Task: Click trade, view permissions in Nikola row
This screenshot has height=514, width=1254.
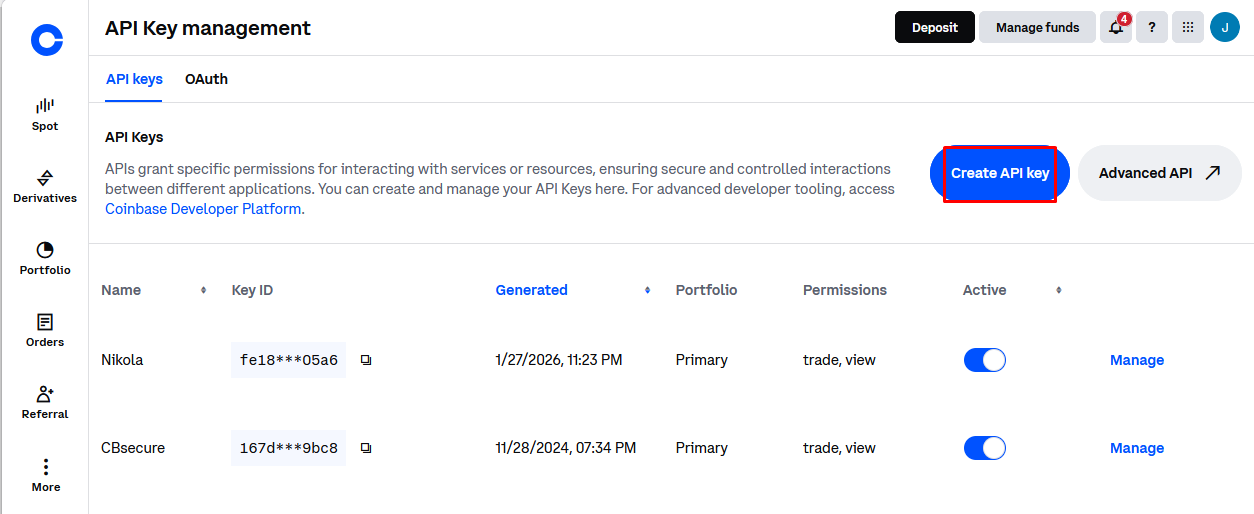Action: pos(839,360)
